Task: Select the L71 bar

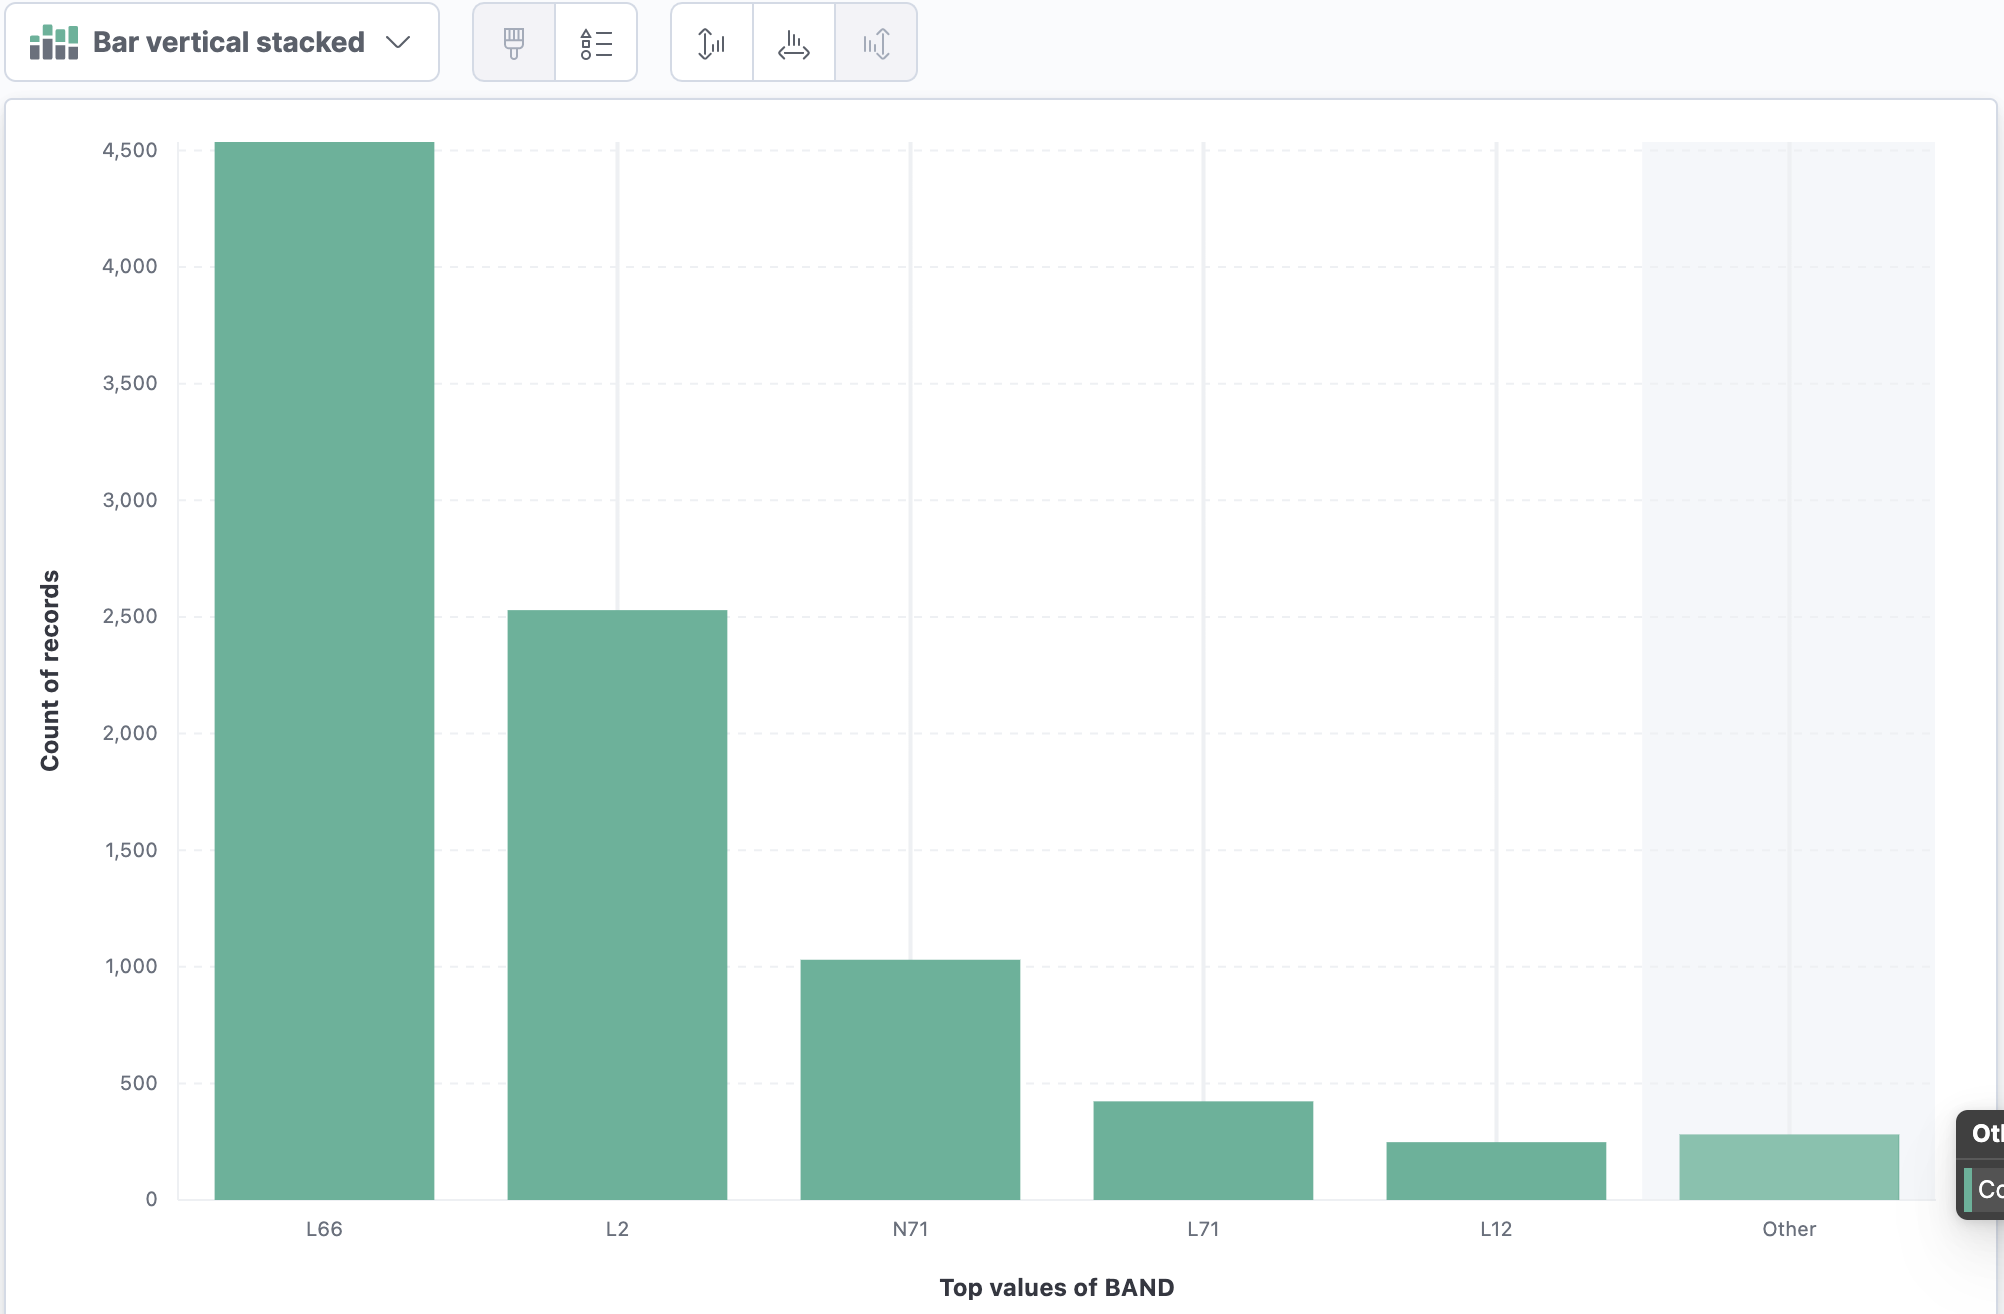Action: coord(1203,1150)
